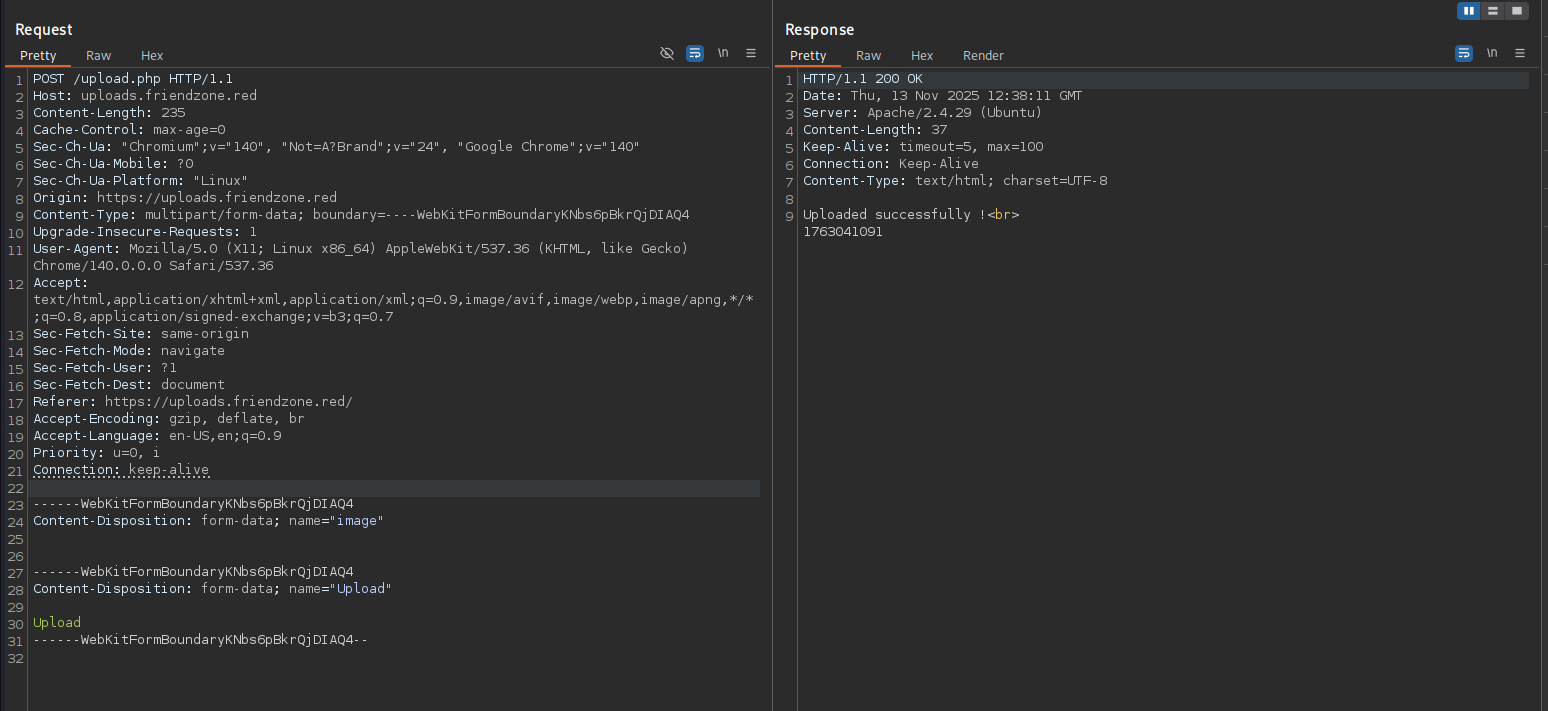Click Sec-Fetch-Site same-origin header
The image size is (1548, 711).
[141, 334]
